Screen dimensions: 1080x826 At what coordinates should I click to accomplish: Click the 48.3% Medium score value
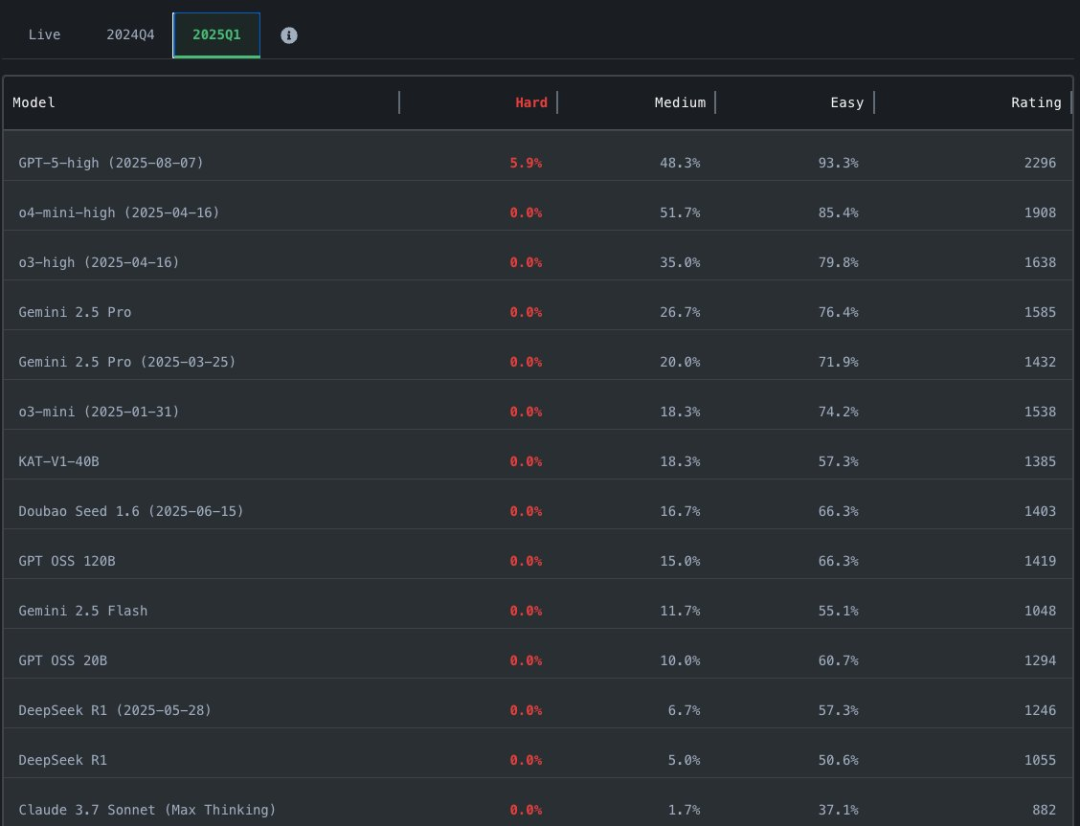click(680, 163)
